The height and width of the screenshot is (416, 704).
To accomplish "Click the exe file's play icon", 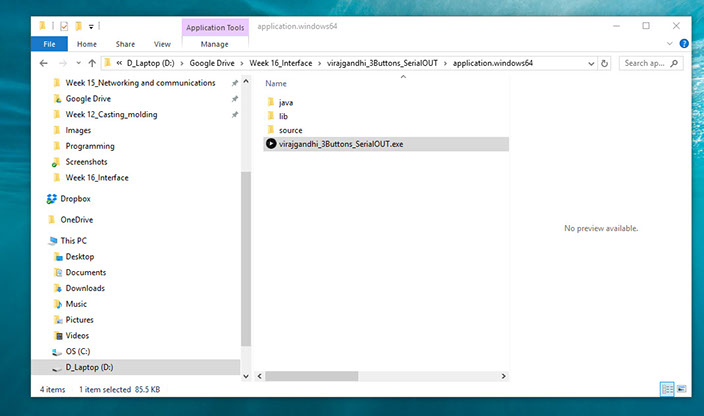I will point(271,144).
